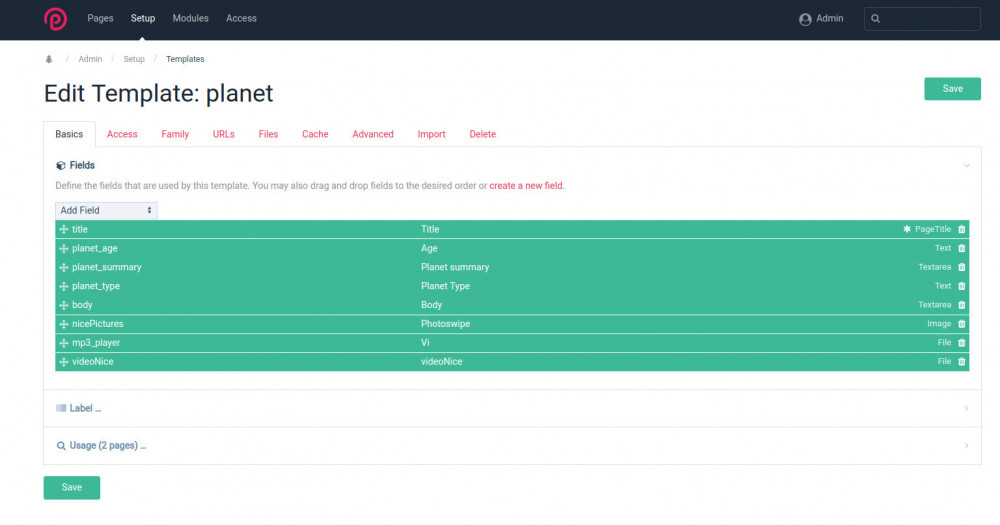The image size is (1000, 525).
Task: Remove videoNice field using its trash icon
Action: [x=962, y=362]
